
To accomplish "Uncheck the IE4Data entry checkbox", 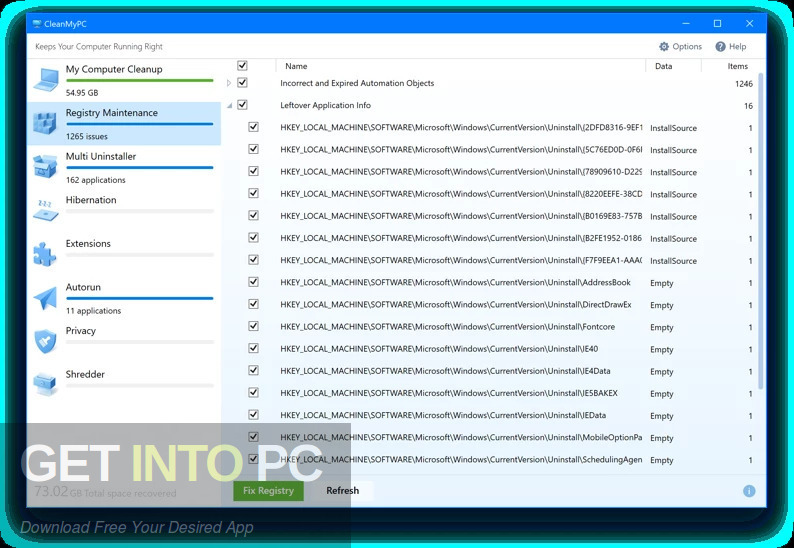I will click(x=253, y=370).
